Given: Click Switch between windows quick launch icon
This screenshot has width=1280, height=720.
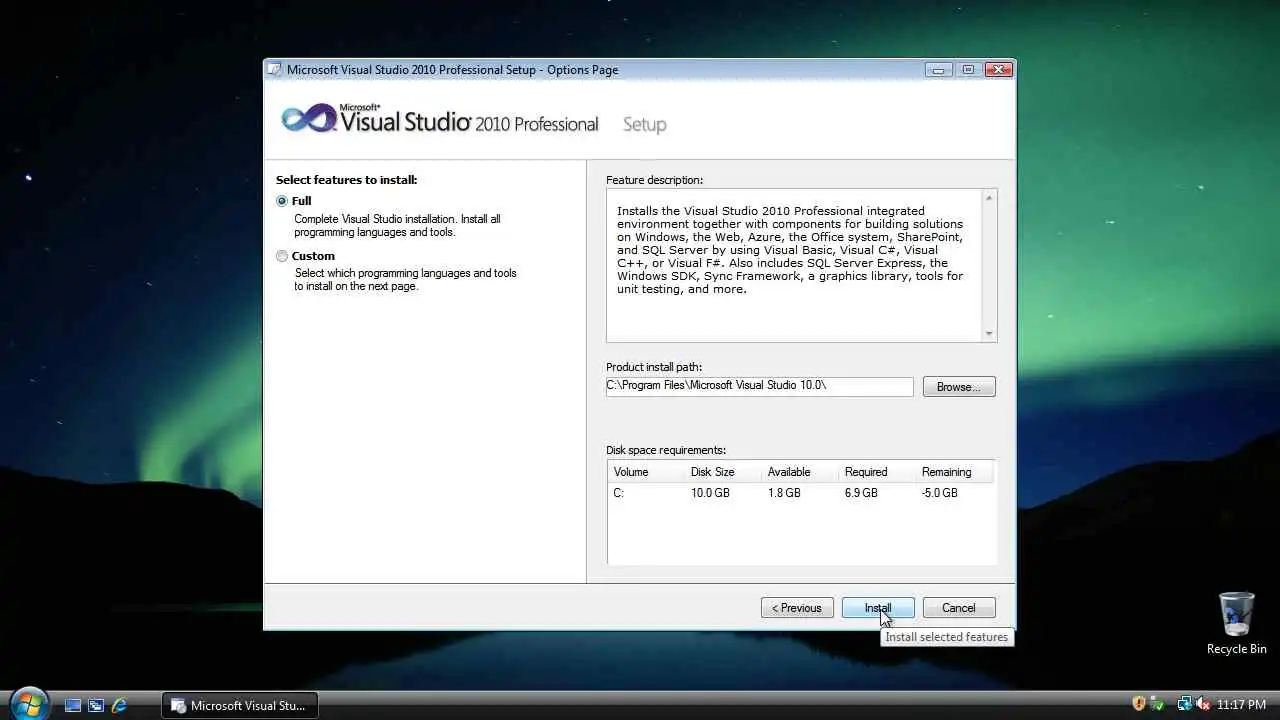Looking at the screenshot, I should 96,705.
